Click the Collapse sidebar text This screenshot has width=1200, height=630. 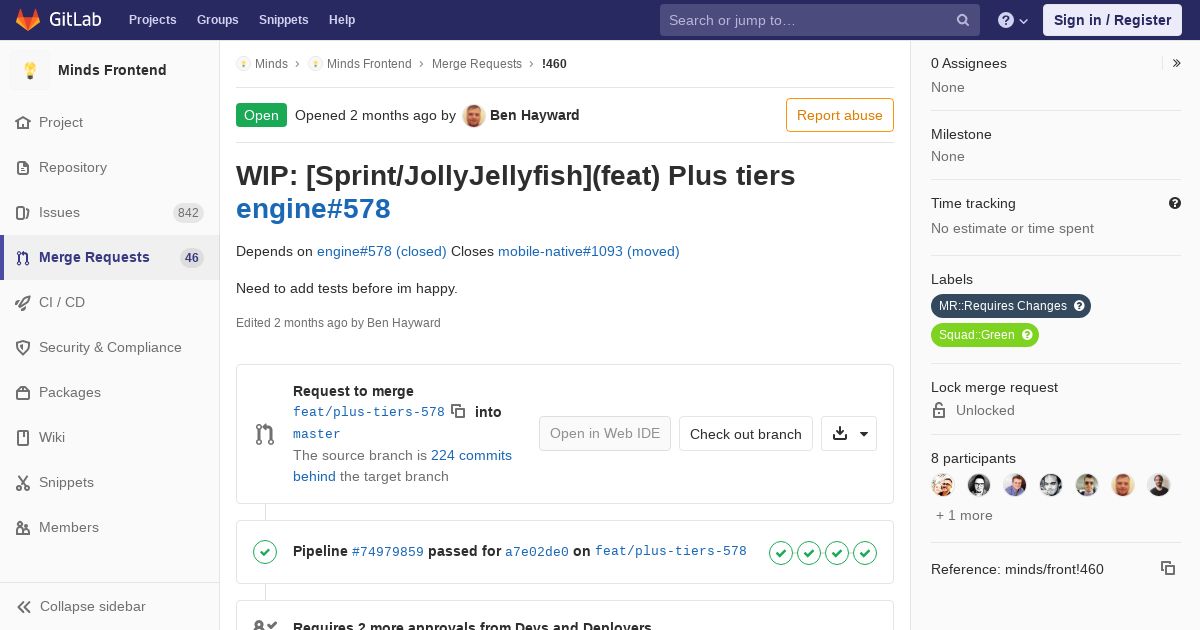coord(93,606)
